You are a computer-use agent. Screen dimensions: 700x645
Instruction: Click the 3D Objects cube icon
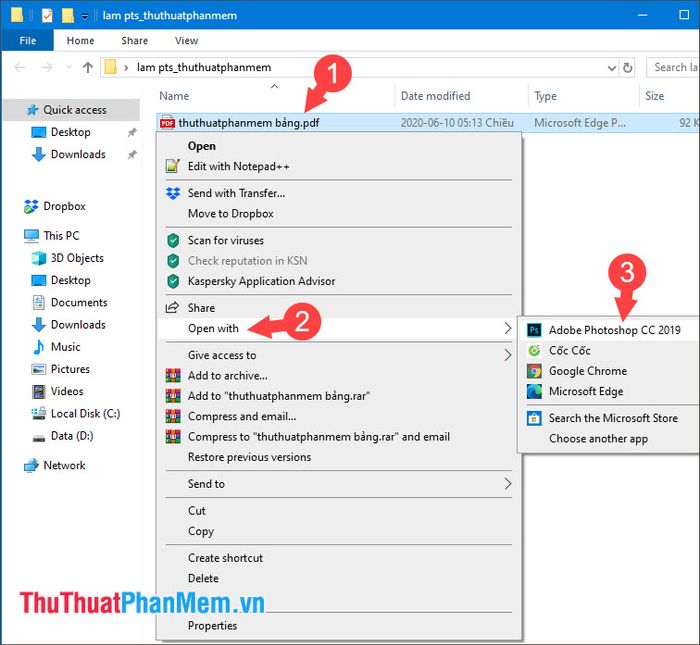(x=39, y=258)
